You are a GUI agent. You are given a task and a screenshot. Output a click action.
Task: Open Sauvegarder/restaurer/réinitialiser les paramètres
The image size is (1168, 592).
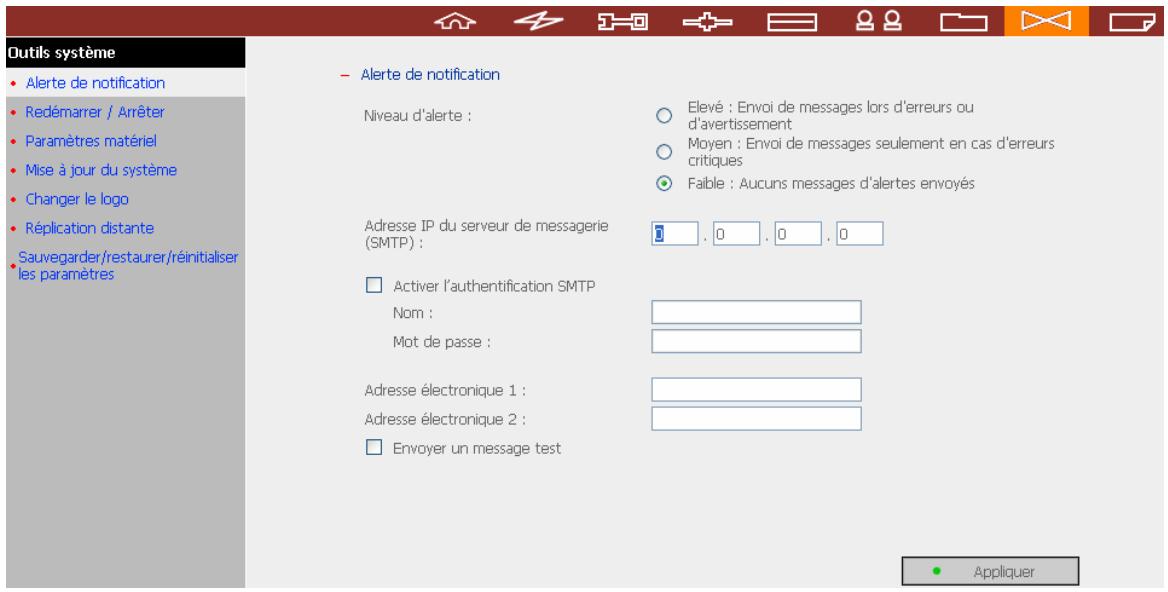coord(128,265)
